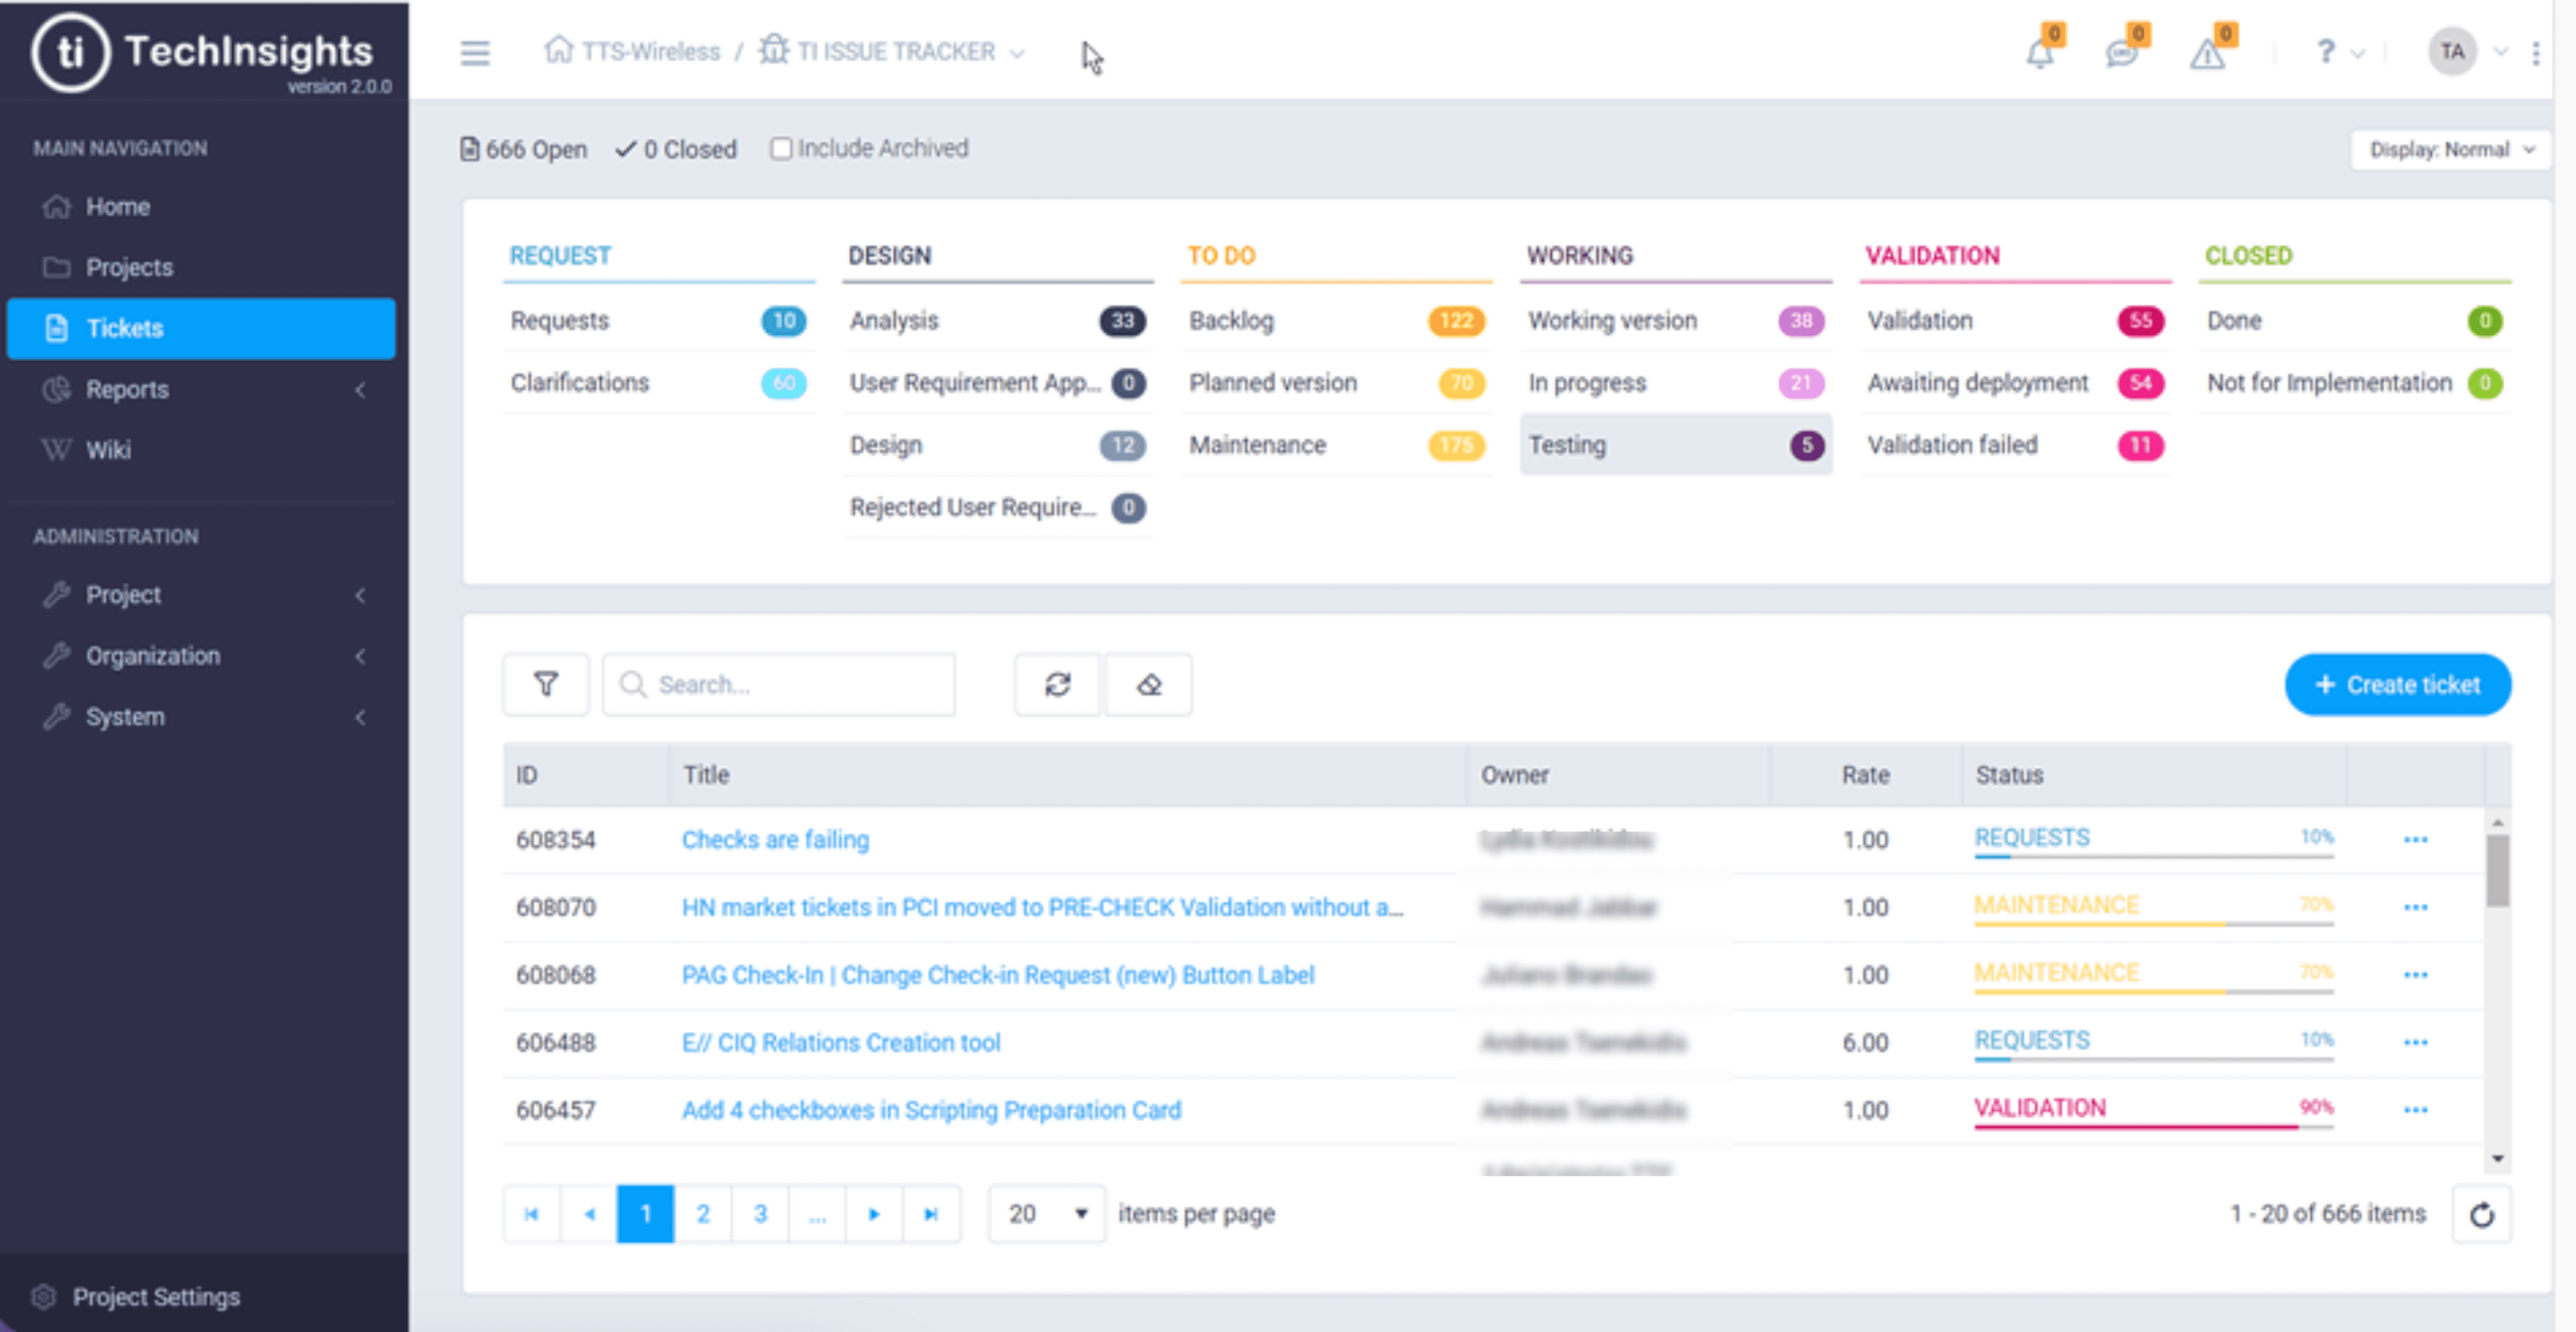Screen dimensions: 2576x1332
Task: Open the Display: Normal dropdown
Action: 2450,149
